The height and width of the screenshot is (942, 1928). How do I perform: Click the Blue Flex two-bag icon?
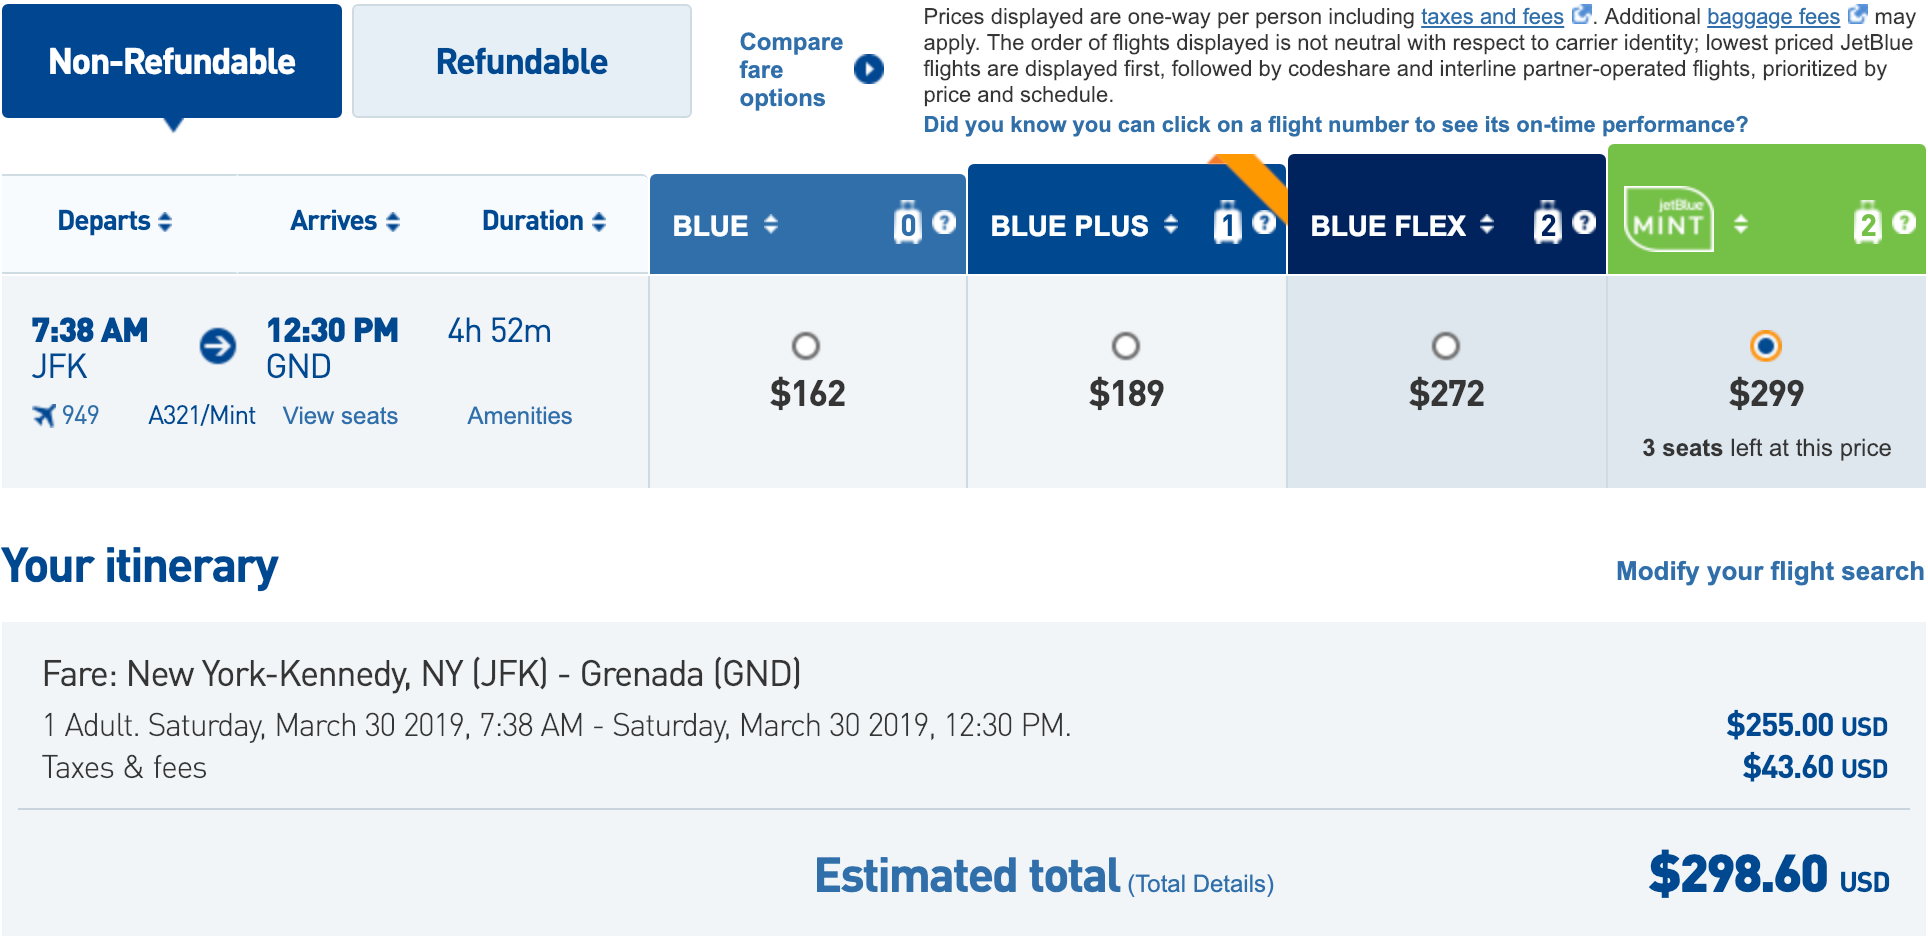tap(1547, 224)
